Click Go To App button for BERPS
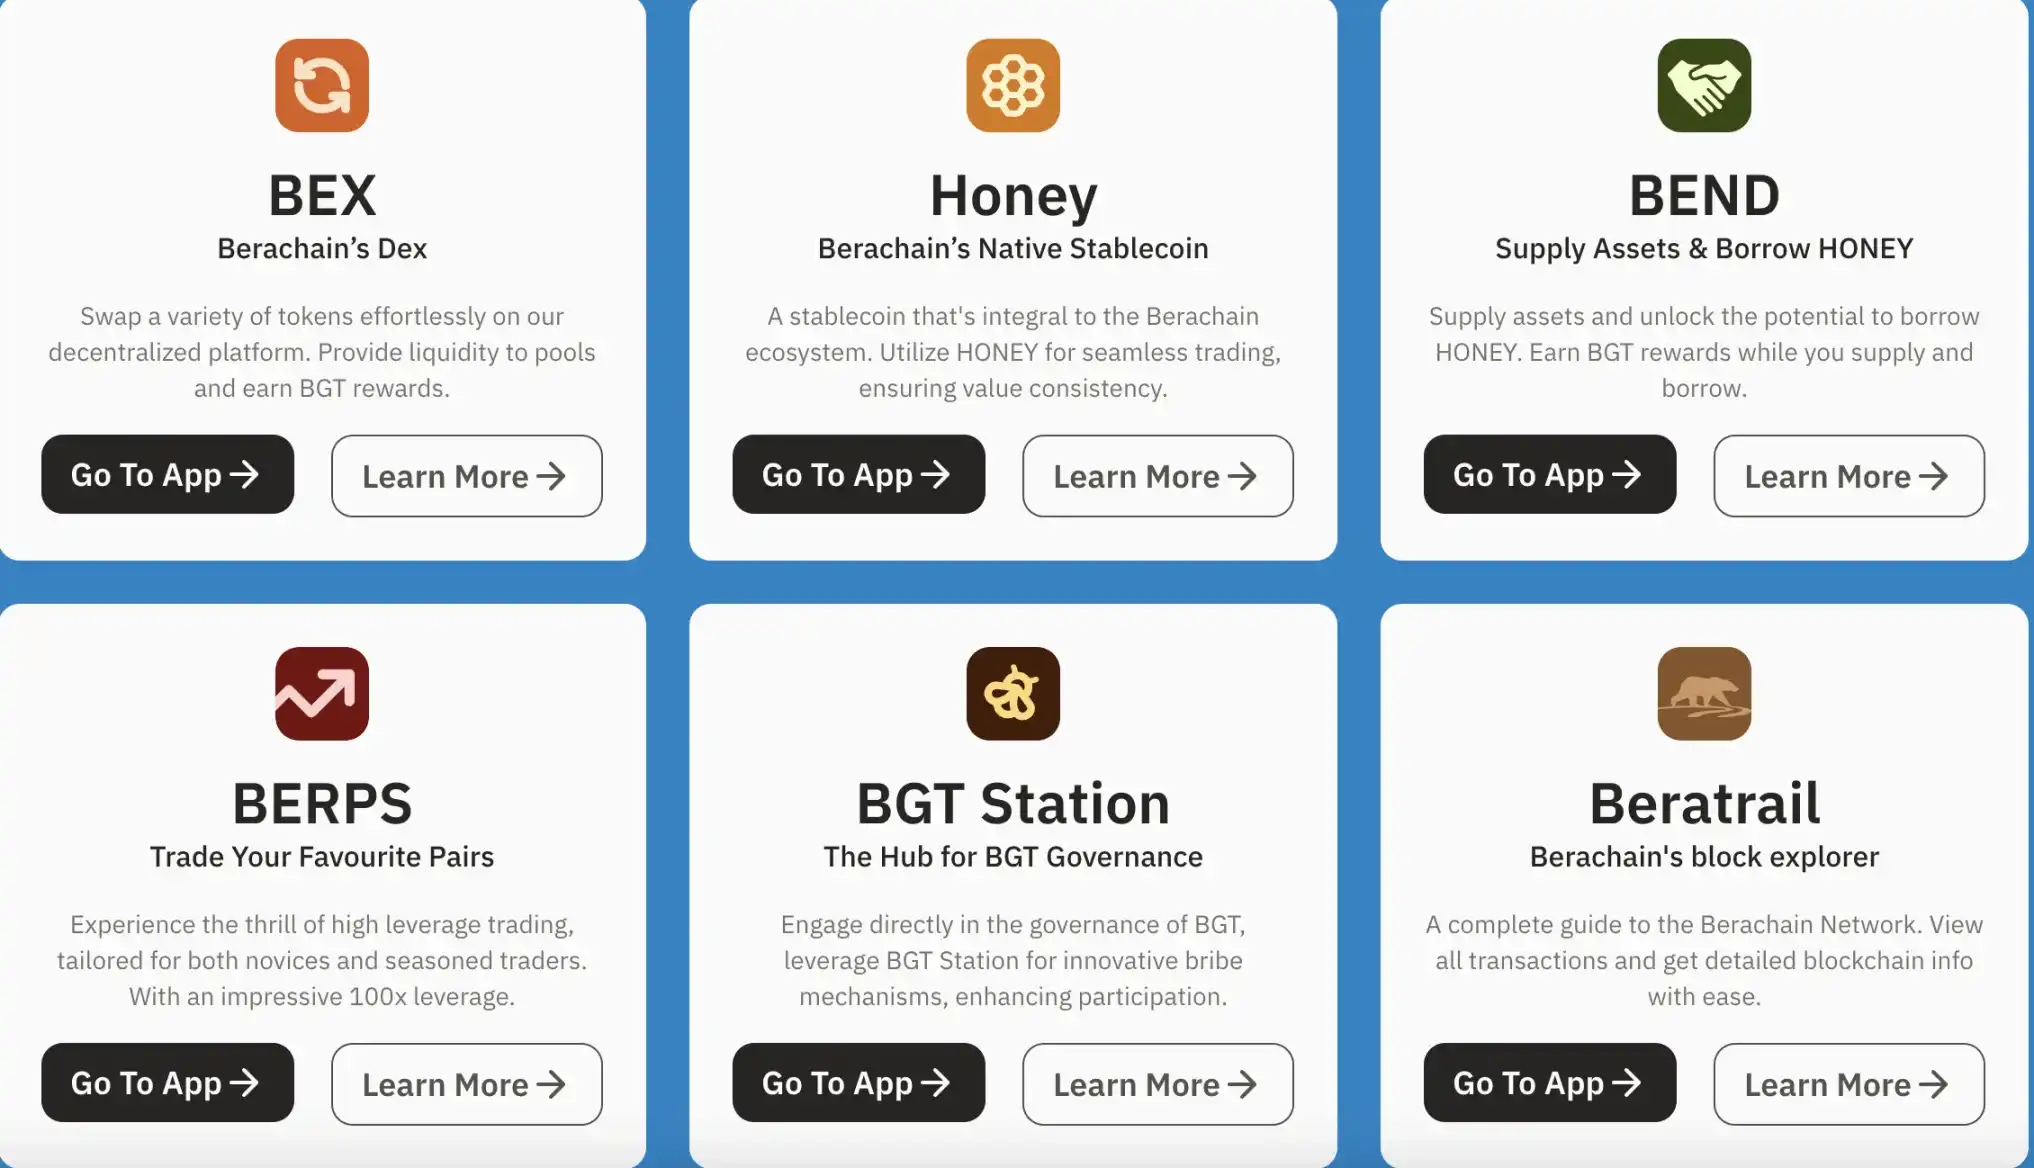2034x1168 pixels. tap(166, 1083)
